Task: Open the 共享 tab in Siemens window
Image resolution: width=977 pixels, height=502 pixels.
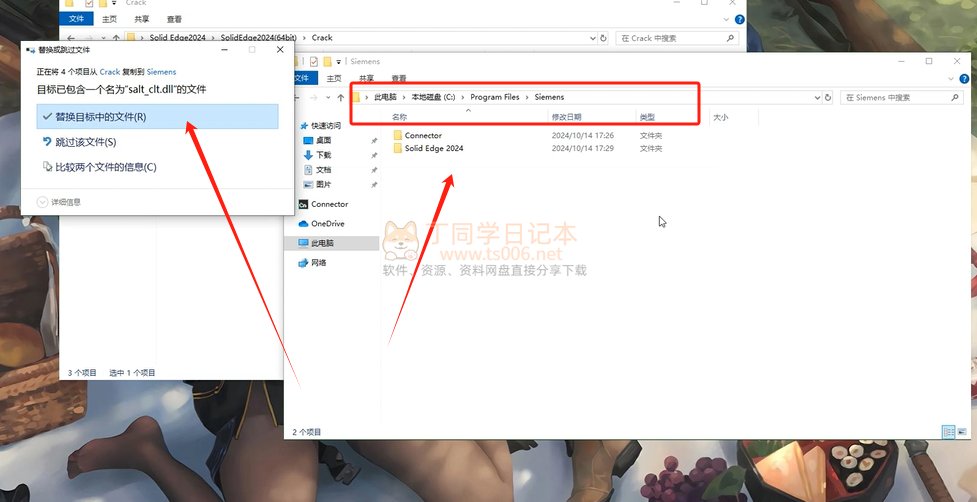Action: pos(366,78)
